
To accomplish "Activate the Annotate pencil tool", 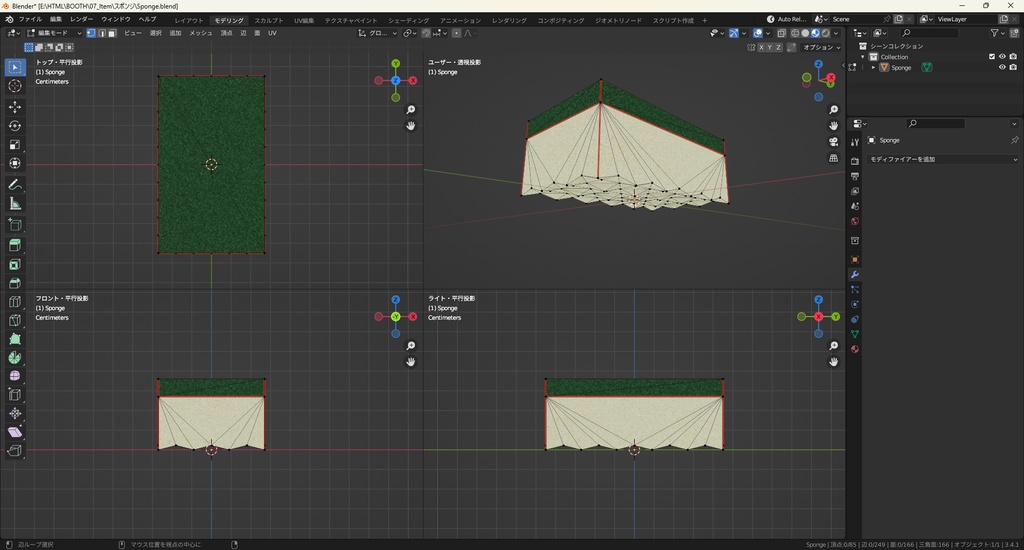I will point(15,184).
